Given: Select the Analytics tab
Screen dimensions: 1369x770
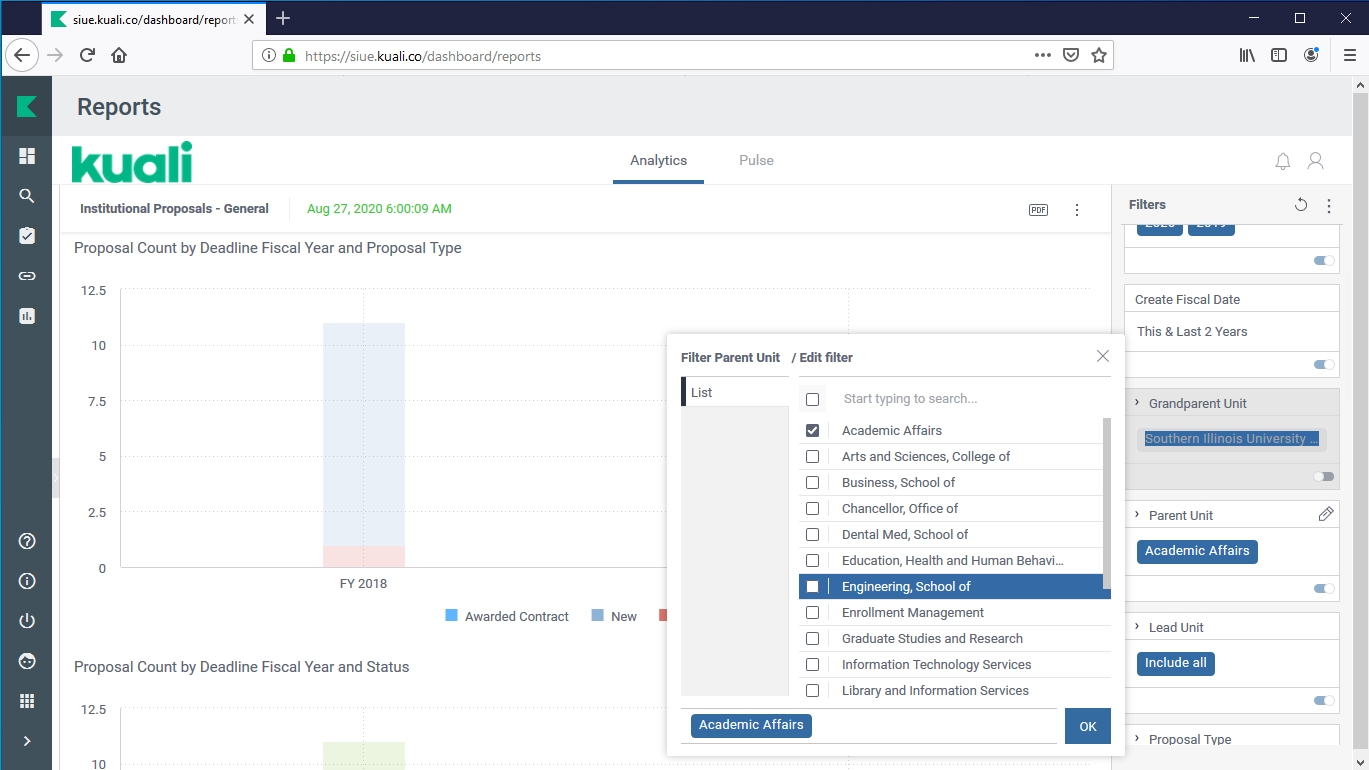Looking at the screenshot, I should click(658, 161).
